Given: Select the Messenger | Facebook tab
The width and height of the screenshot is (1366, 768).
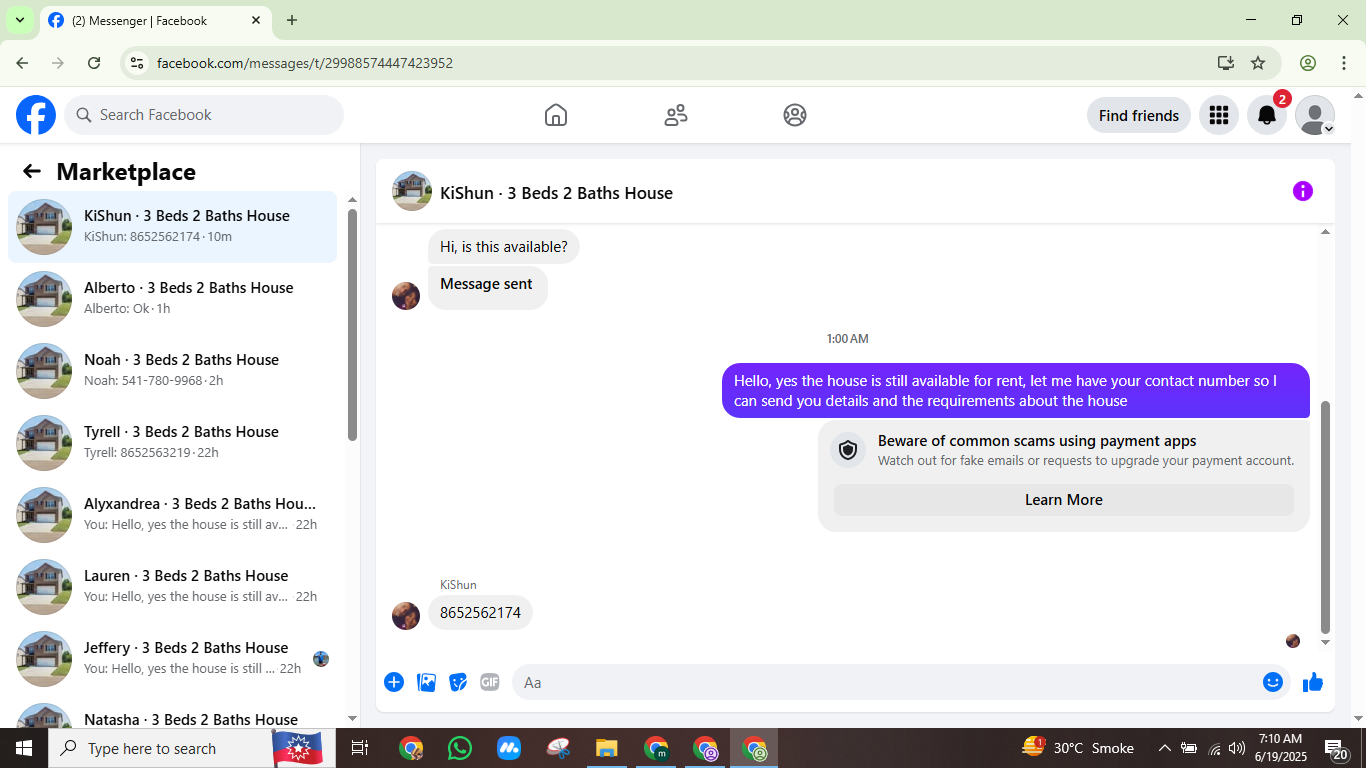Looking at the screenshot, I should click(155, 20).
